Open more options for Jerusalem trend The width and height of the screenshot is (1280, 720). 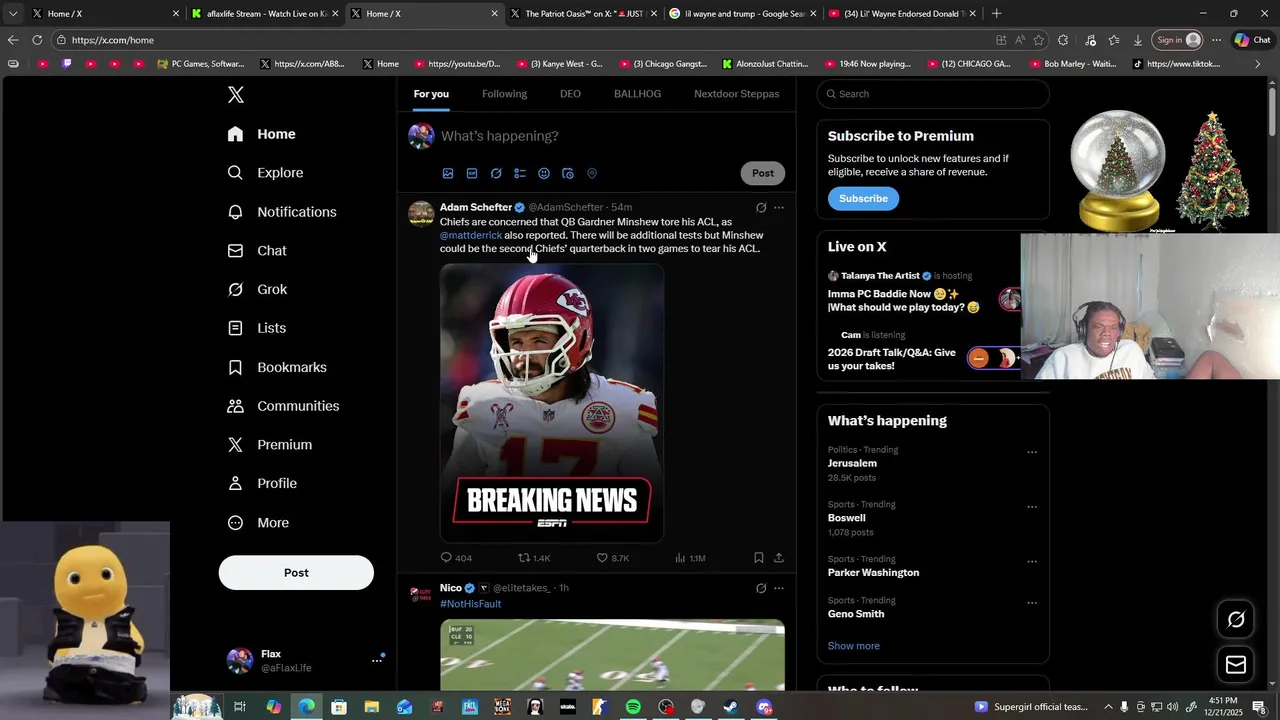click(1032, 452)
